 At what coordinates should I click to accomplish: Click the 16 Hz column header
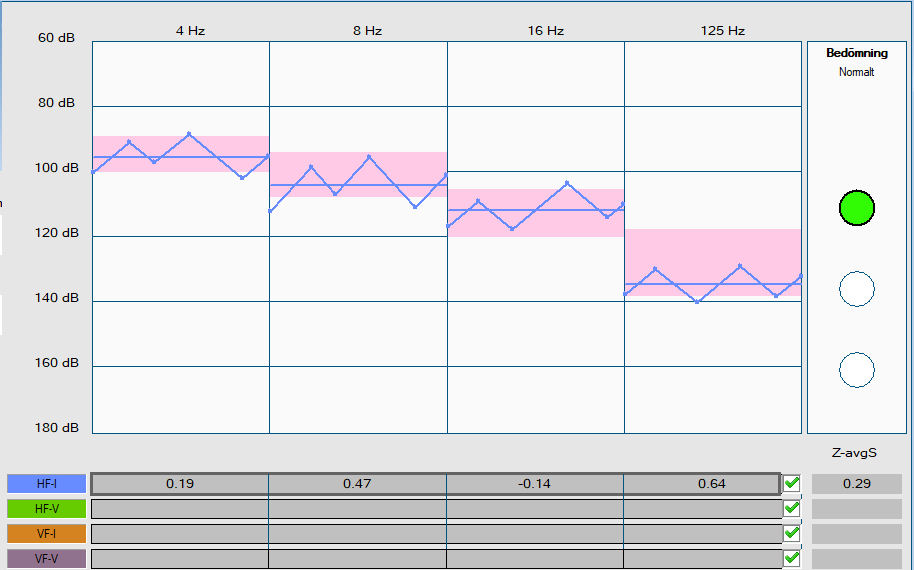click(x=545, y=31)
